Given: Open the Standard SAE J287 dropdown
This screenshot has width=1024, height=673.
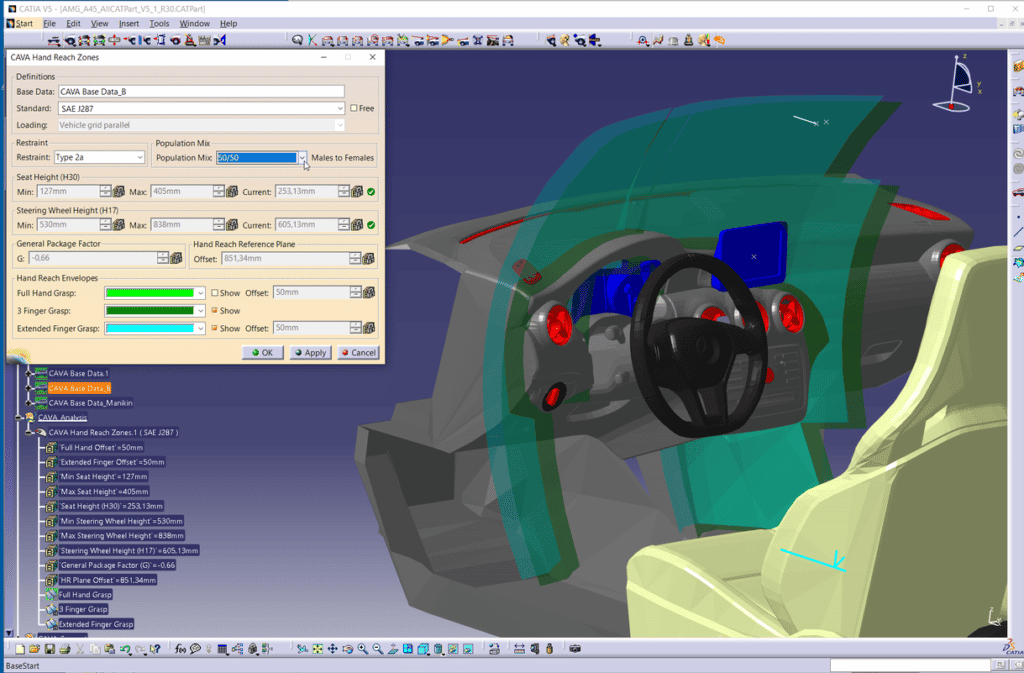Looking at the screenshot, I should click(340, 108).
